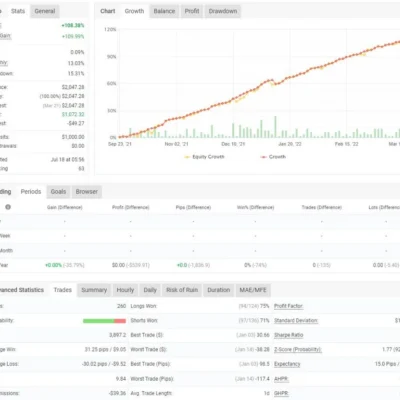400x400 pixels.
Task: Toggle the Growth legend marker
Action: click(x=263, y=157)
